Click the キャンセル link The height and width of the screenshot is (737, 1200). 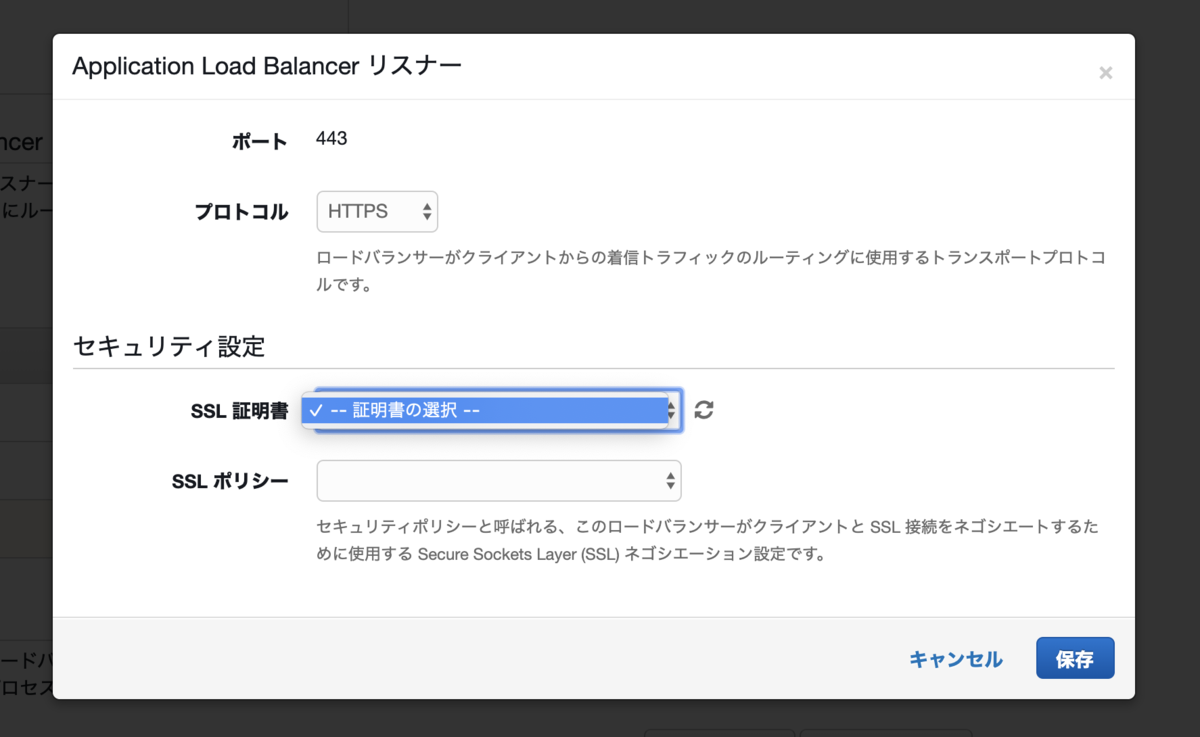[x=955, y=659]
